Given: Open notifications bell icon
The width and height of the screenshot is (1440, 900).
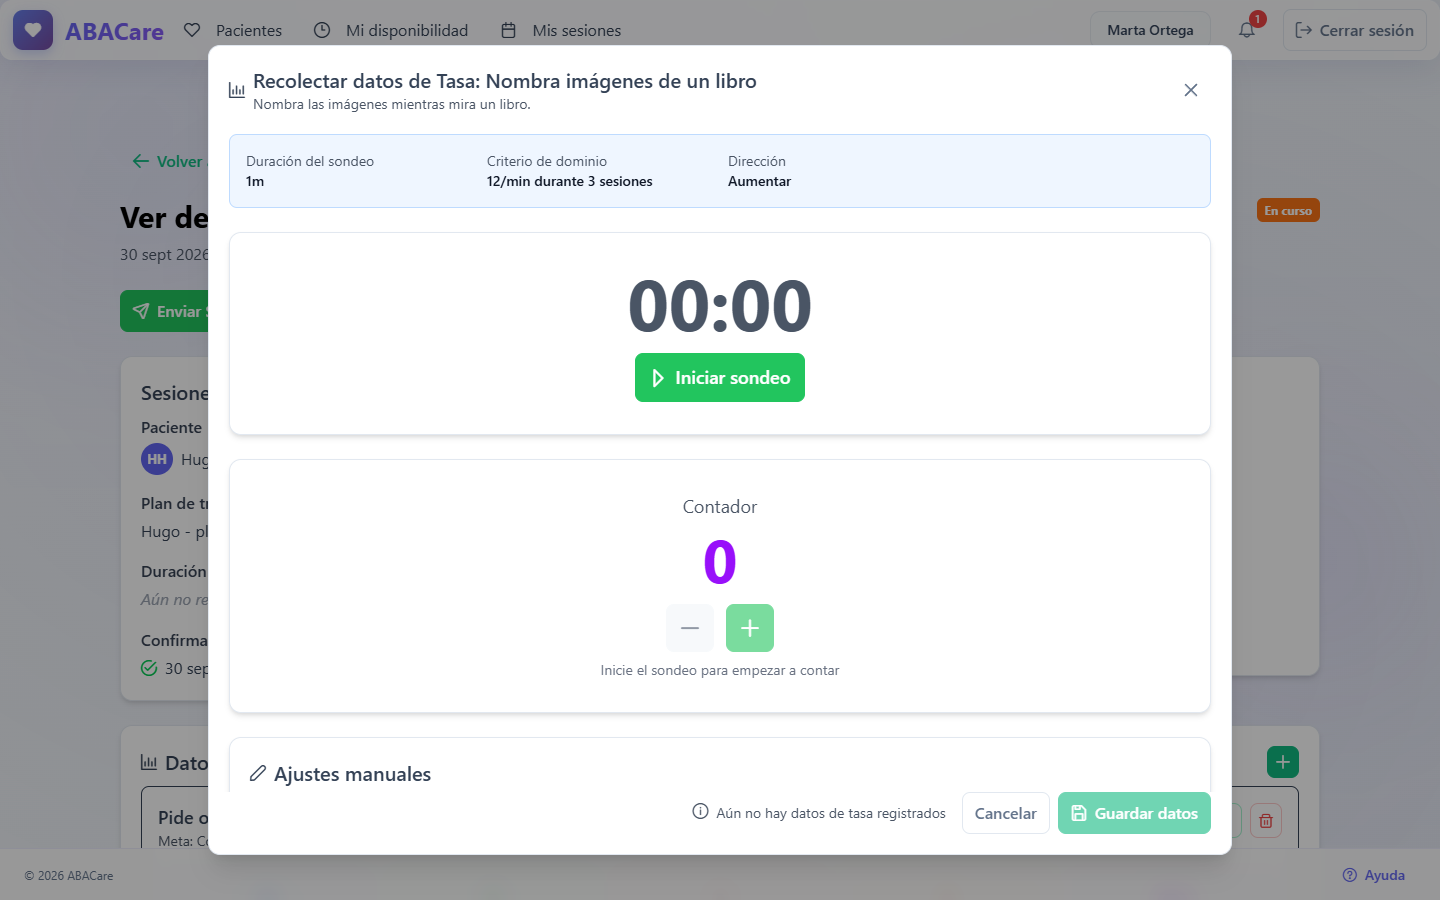Looking at the screenshot, I should click(1247, 30).
